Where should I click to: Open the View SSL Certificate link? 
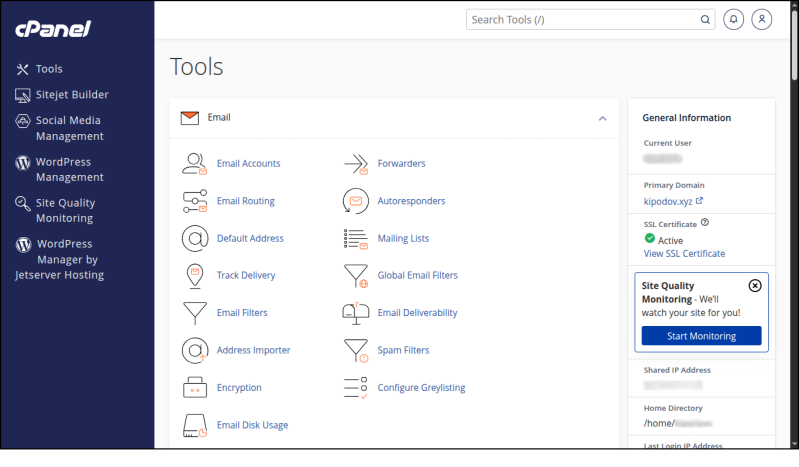coord(684,253)
